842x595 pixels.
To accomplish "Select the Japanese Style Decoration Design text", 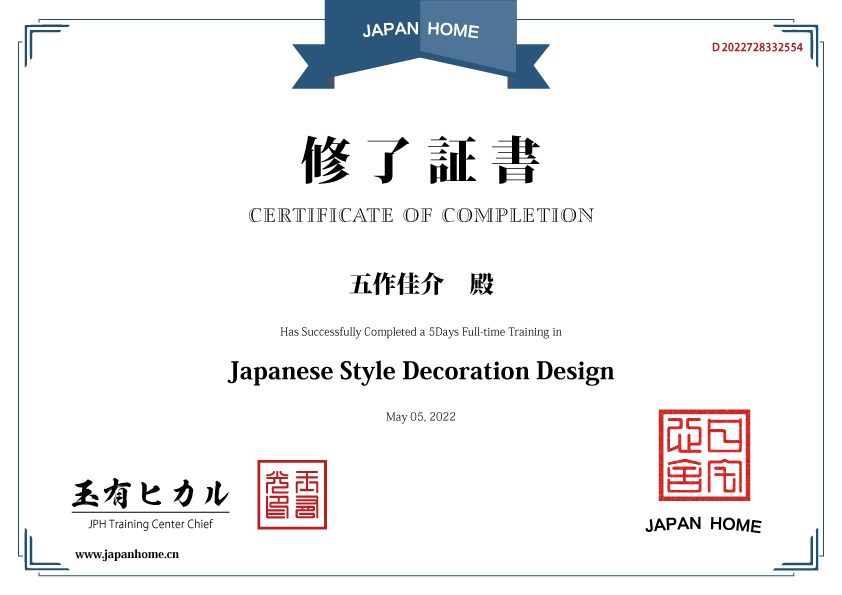I will [421, 371].
